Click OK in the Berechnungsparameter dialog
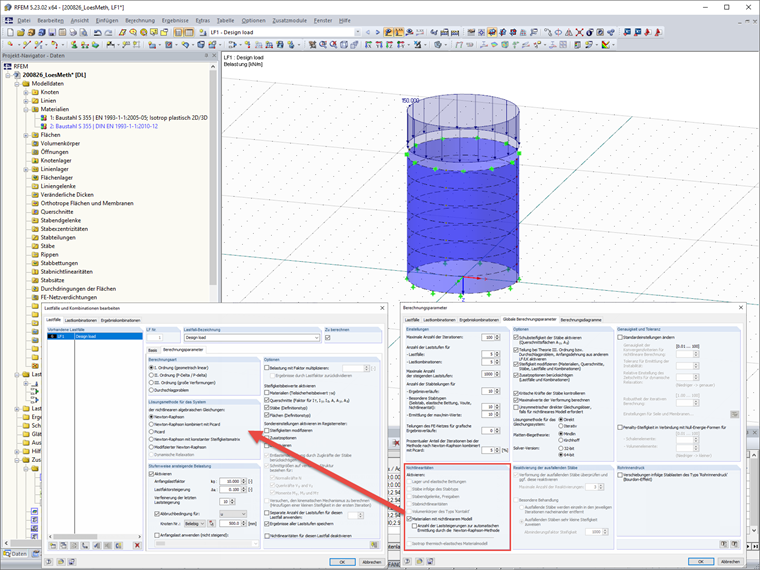The width and height of the screenshot is (760, 570). coord(702,562)
